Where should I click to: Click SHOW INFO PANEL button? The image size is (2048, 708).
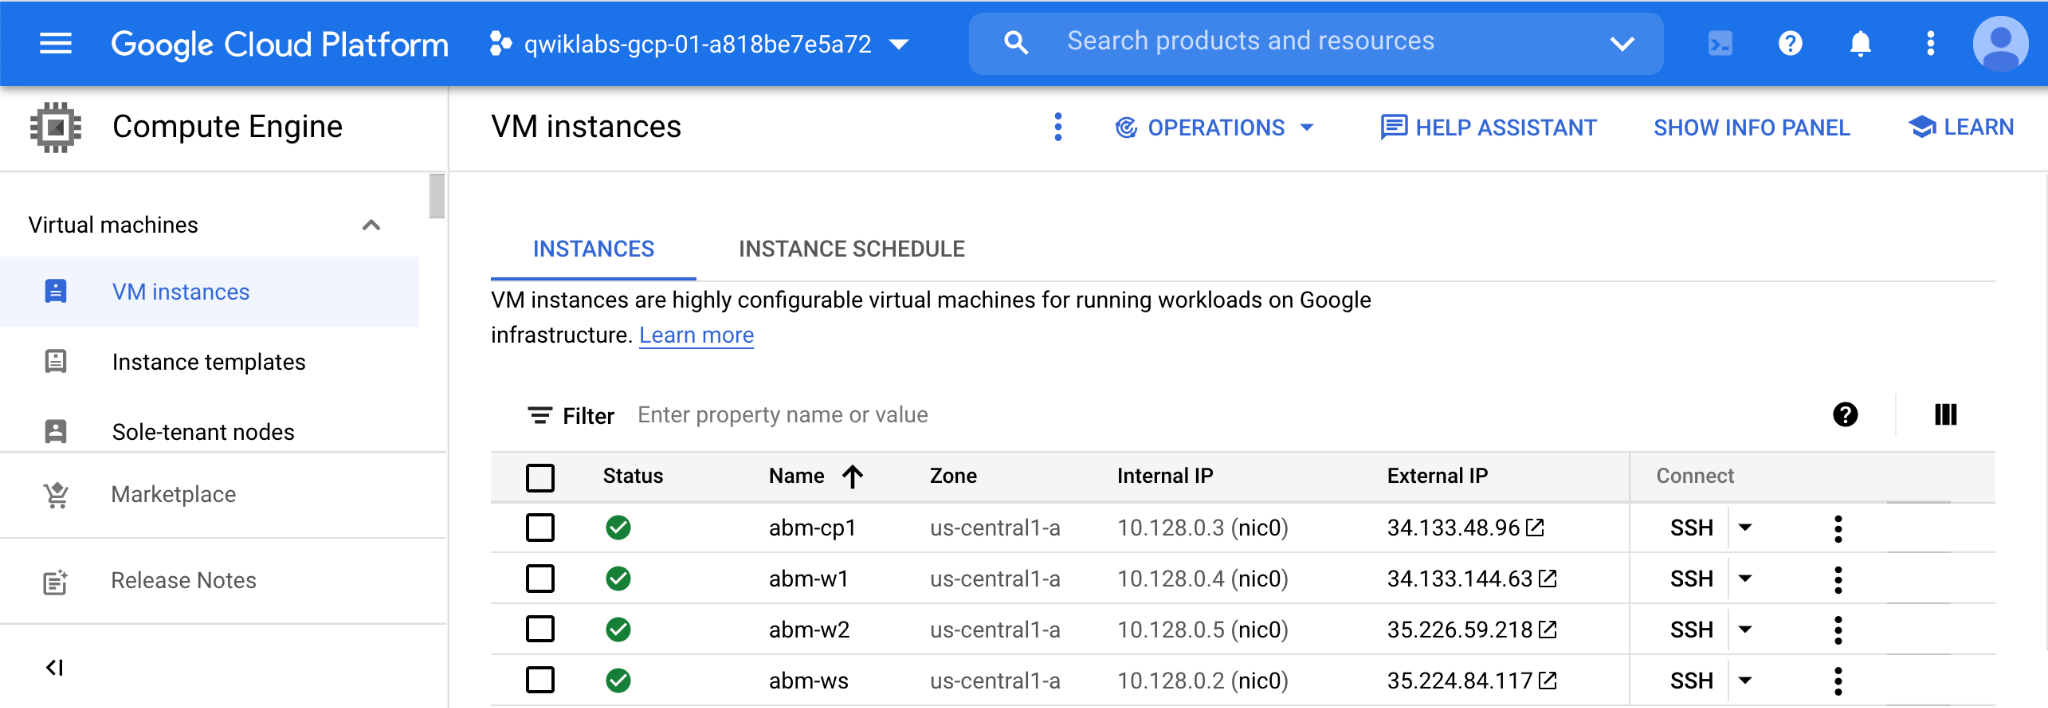click(1751, 128)
